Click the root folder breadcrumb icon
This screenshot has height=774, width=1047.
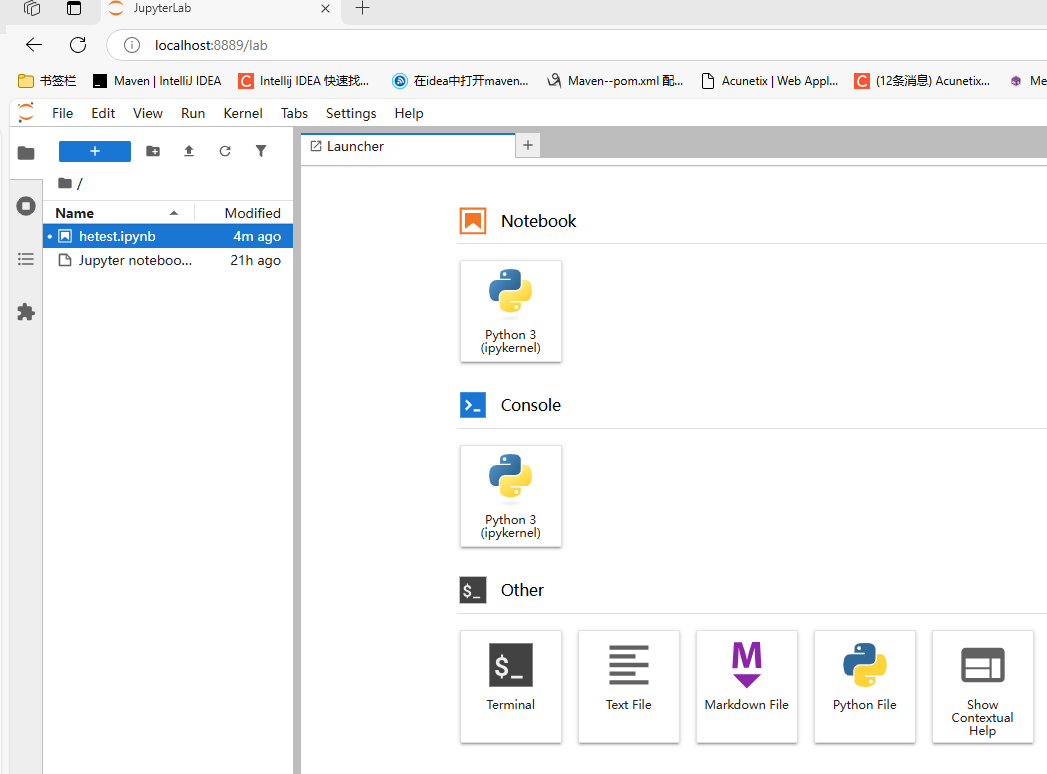pyautogui.click(x=65, y=183)
